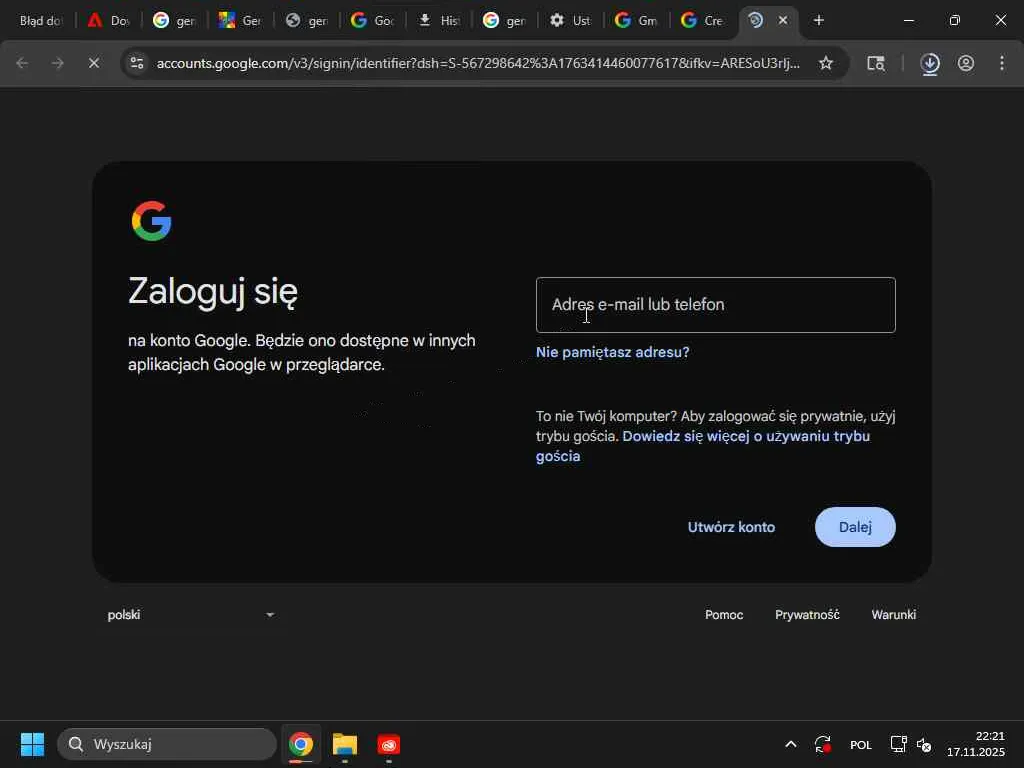Close the active sign-in tab

click(782, 20)
